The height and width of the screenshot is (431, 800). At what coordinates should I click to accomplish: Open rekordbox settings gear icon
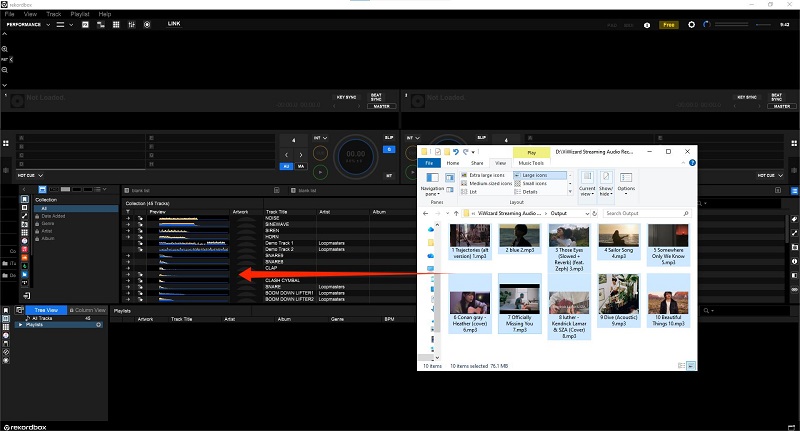click(691, 24)
